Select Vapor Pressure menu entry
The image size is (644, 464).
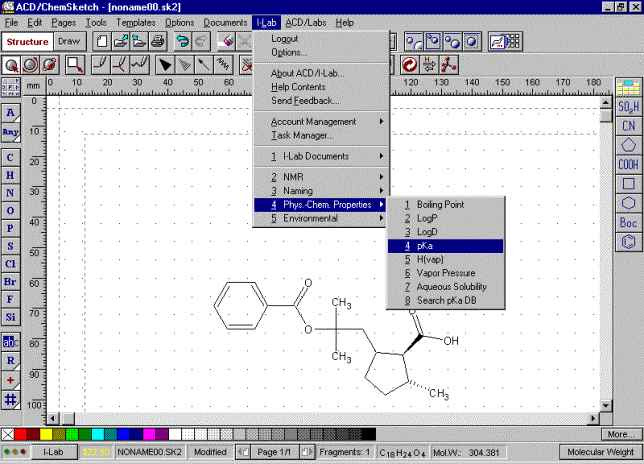point(445,273)
